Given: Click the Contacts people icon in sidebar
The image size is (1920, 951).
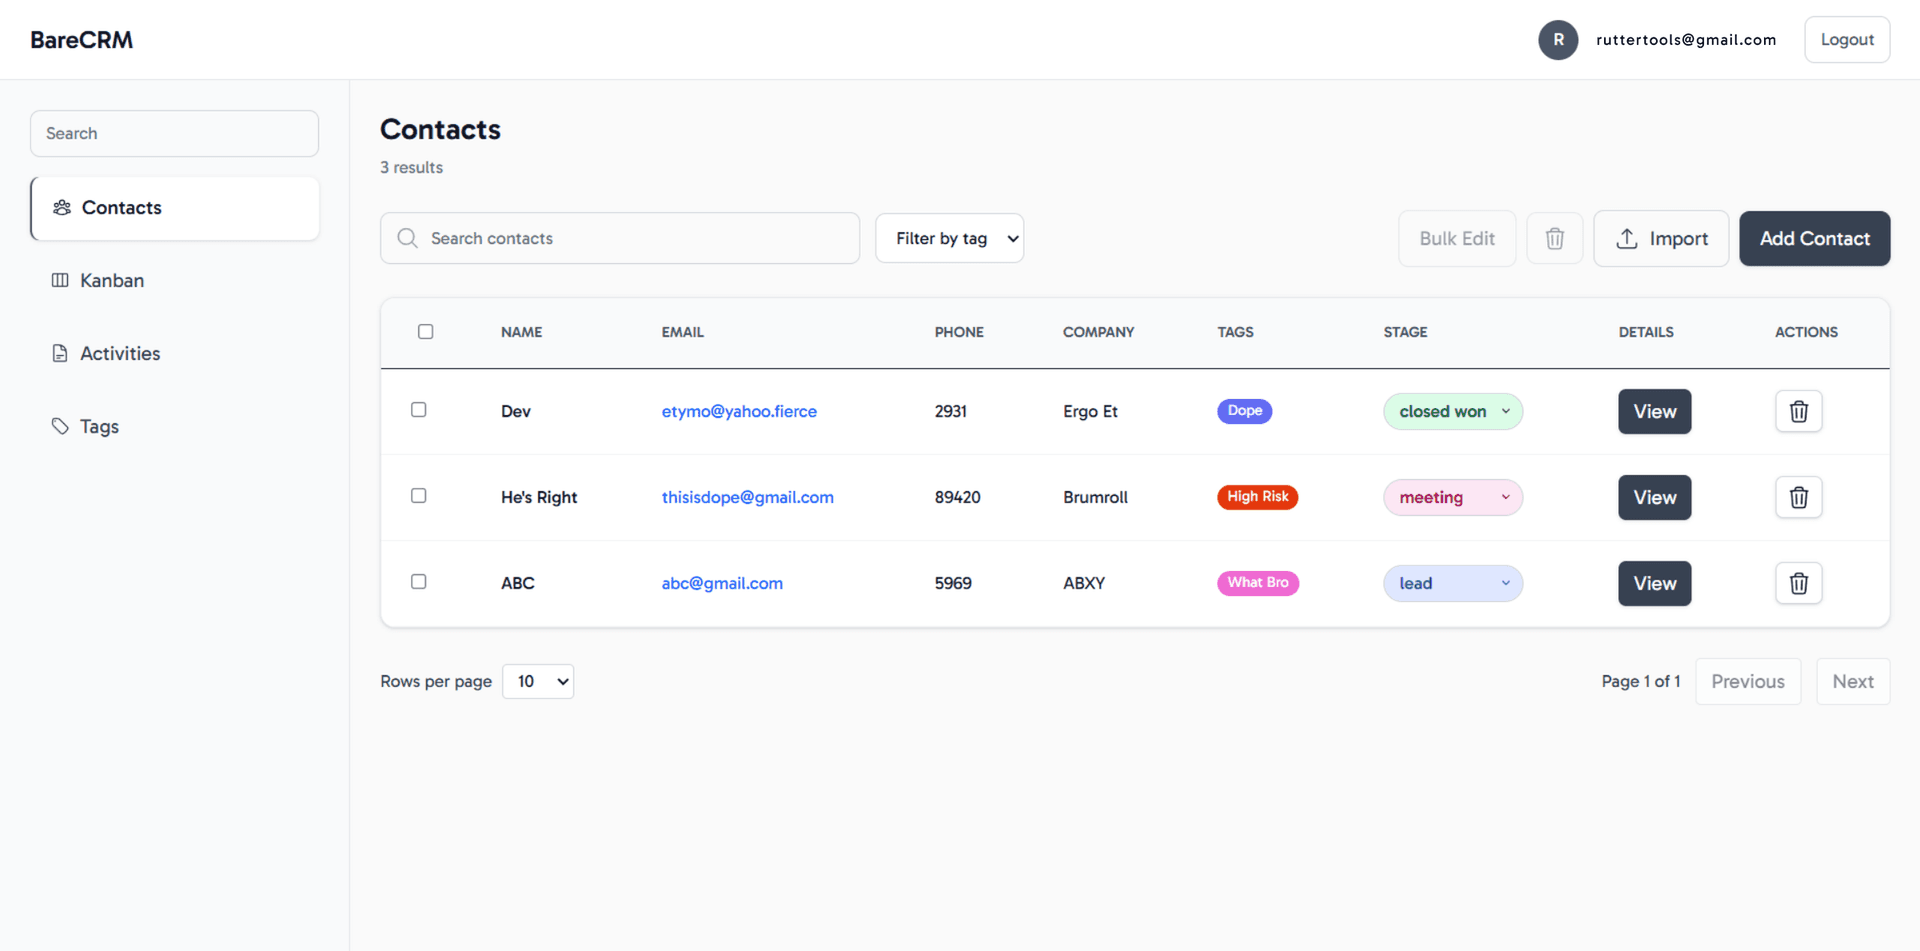Looking at the screenshot, I should point(61,207).
